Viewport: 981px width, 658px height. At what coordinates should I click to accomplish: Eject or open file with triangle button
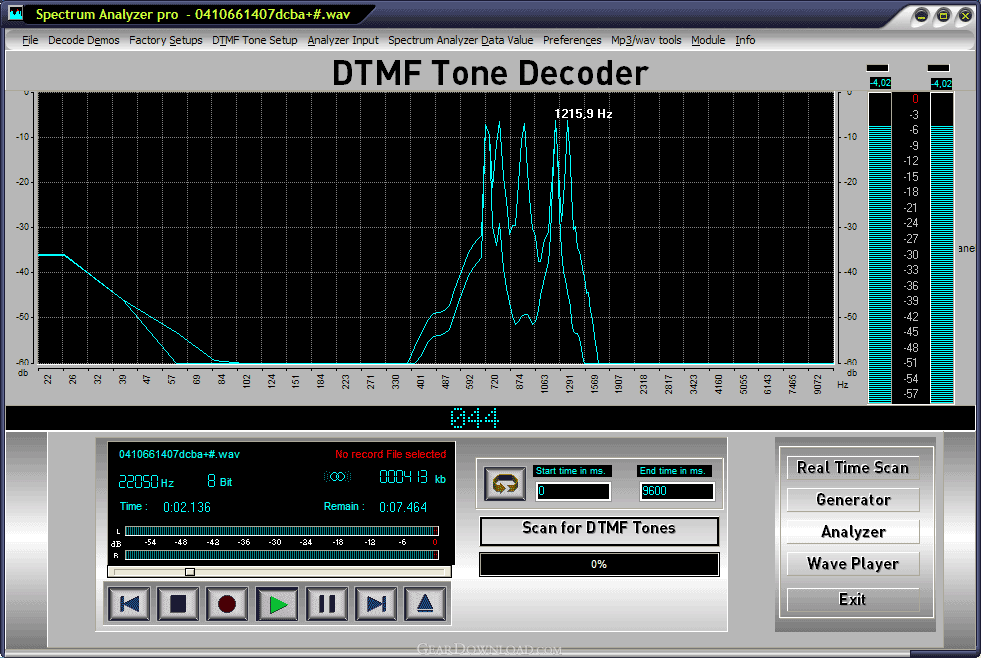click(x=425, y=604)
